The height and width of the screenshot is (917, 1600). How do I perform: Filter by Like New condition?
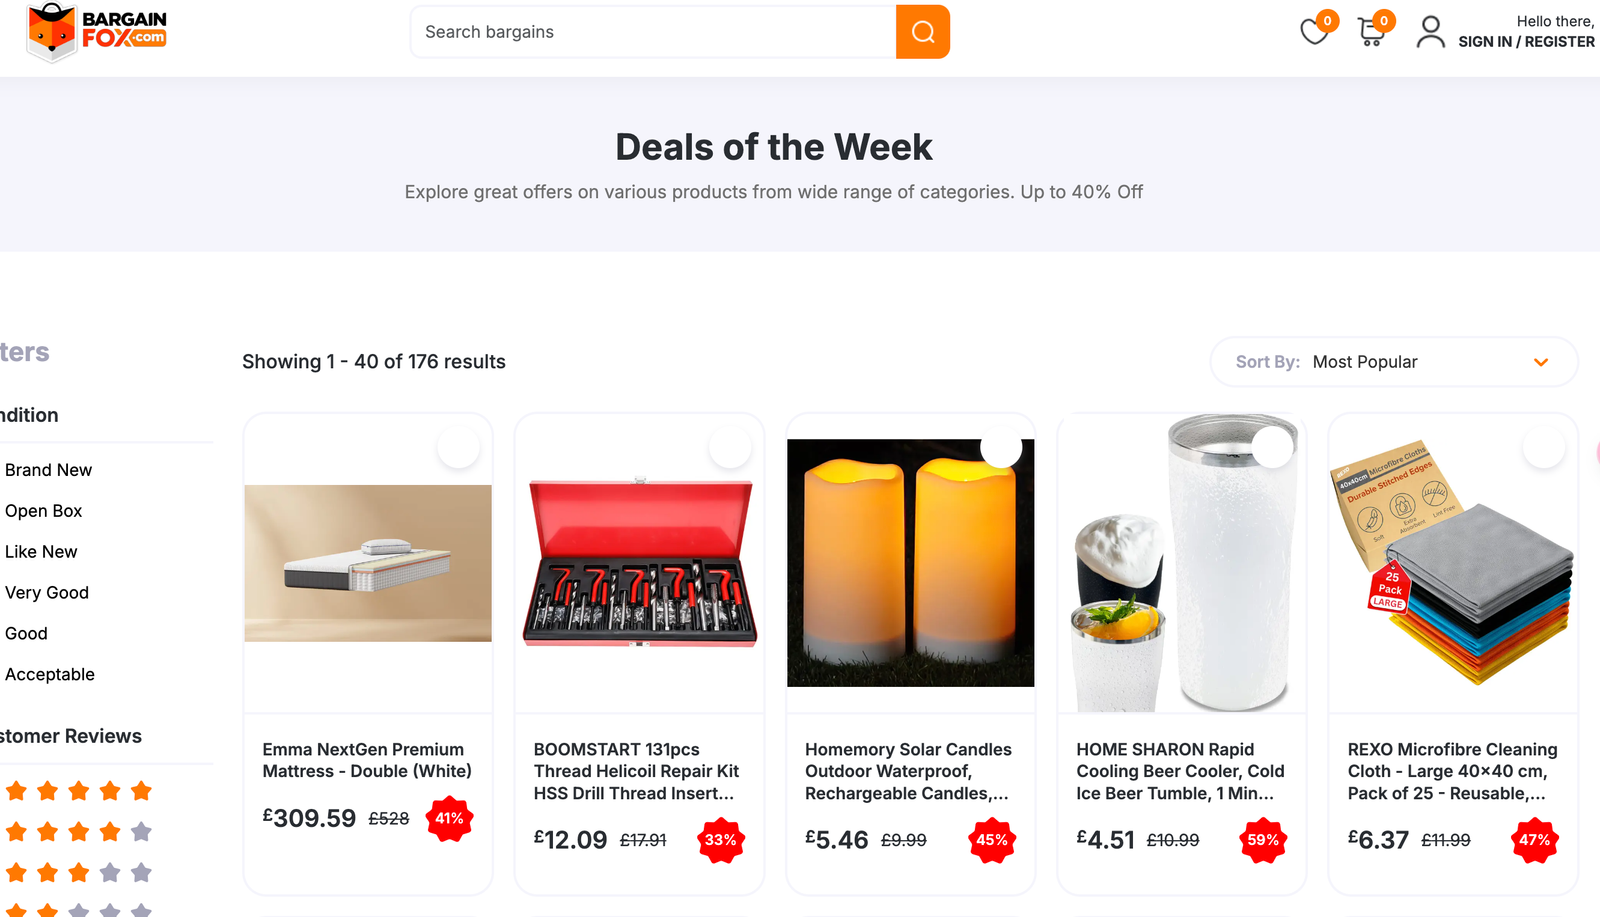(41, 552)
